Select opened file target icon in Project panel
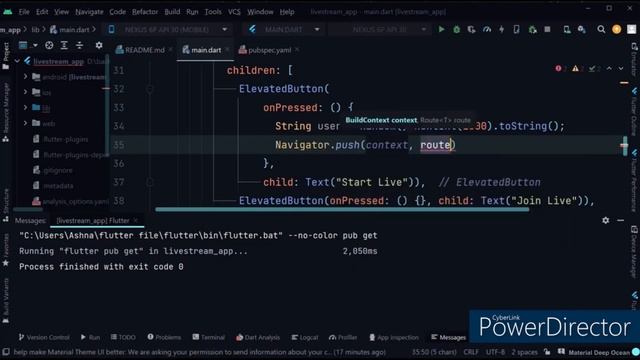The image size is (640, 360). [49, 45]
